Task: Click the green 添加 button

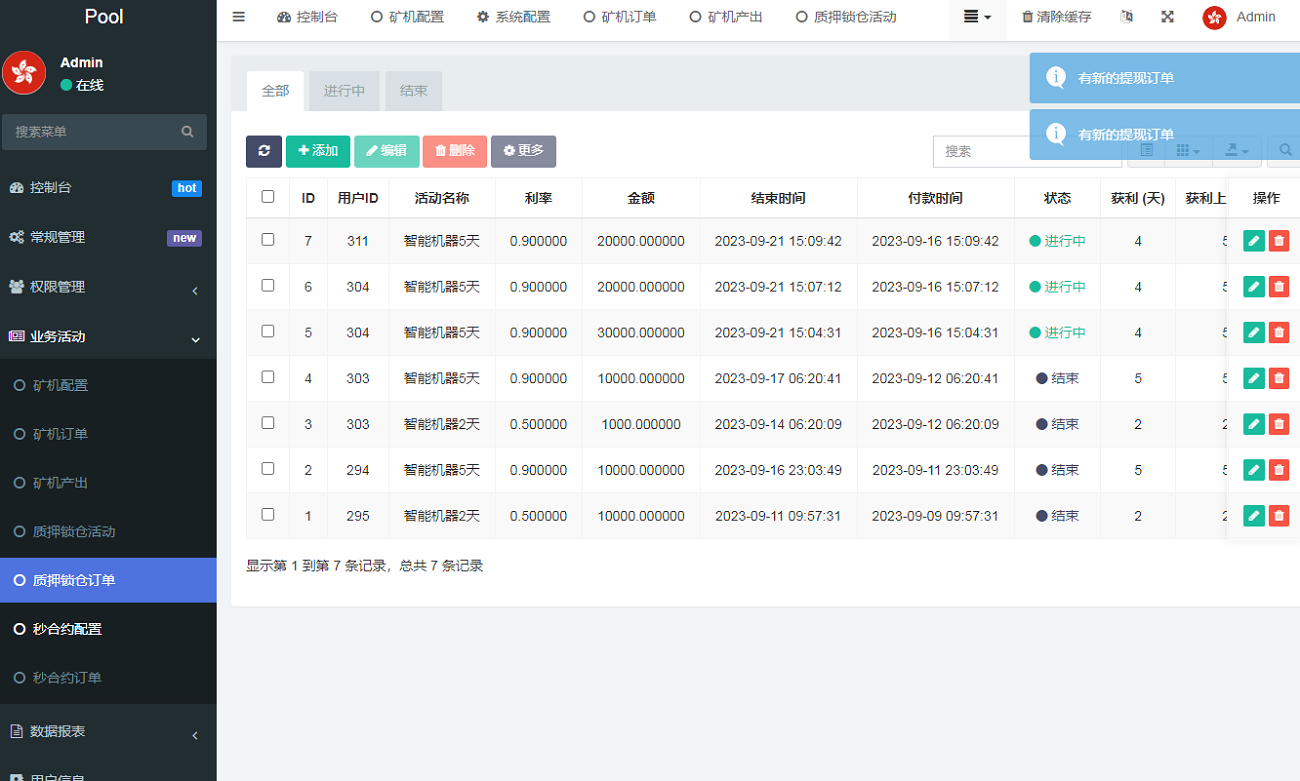Action: [x=318, y=151]
